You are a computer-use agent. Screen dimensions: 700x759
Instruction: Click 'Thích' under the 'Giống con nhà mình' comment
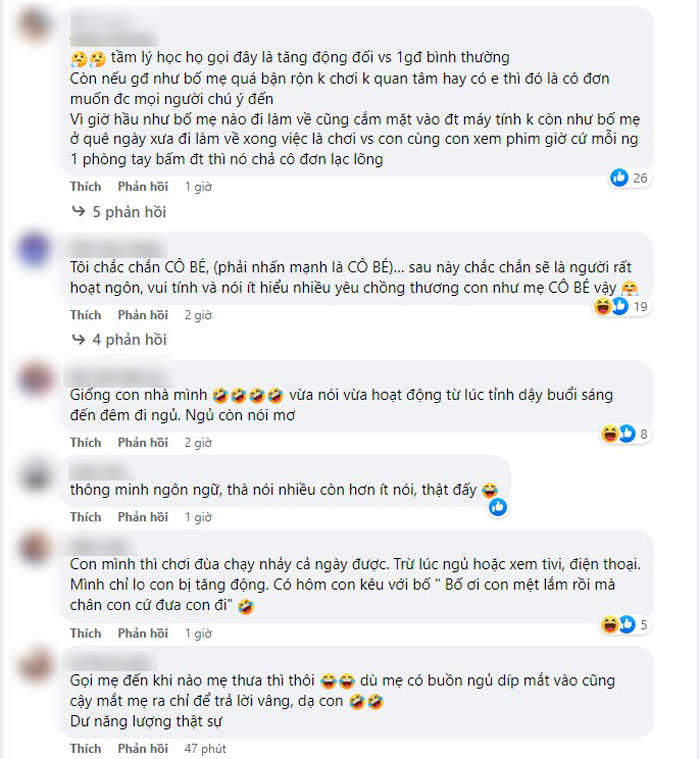(86, 442)
